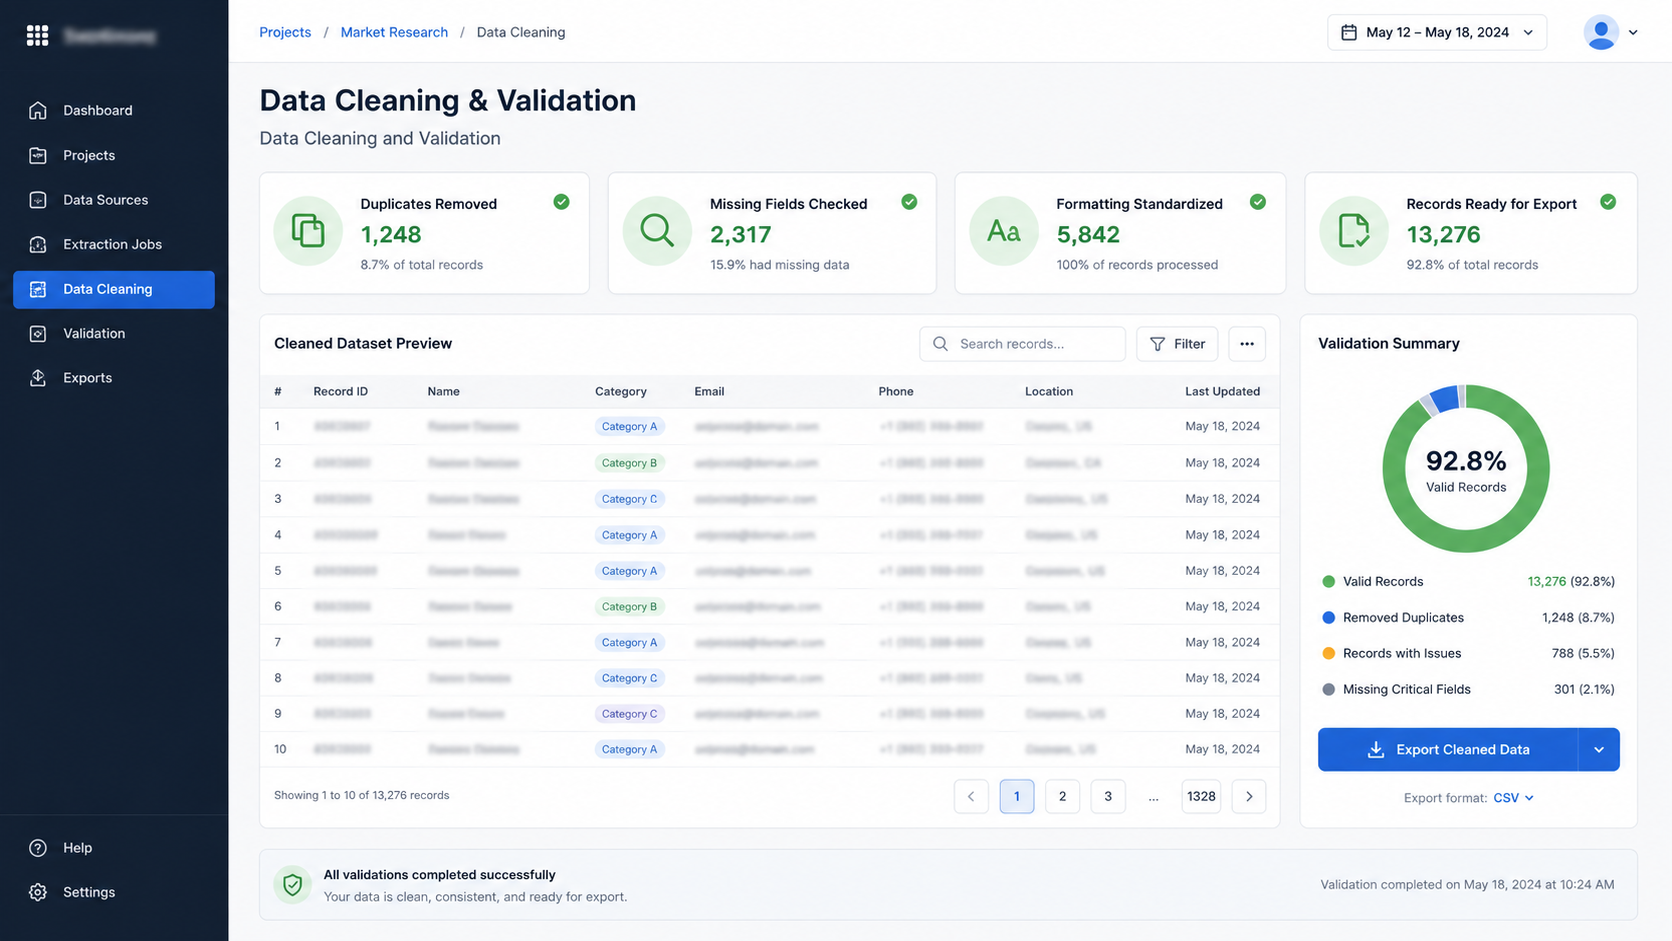This screenshot has height=941, width=1672.
Task: Click previous page arrow in pagination
Action: (971, 796)
